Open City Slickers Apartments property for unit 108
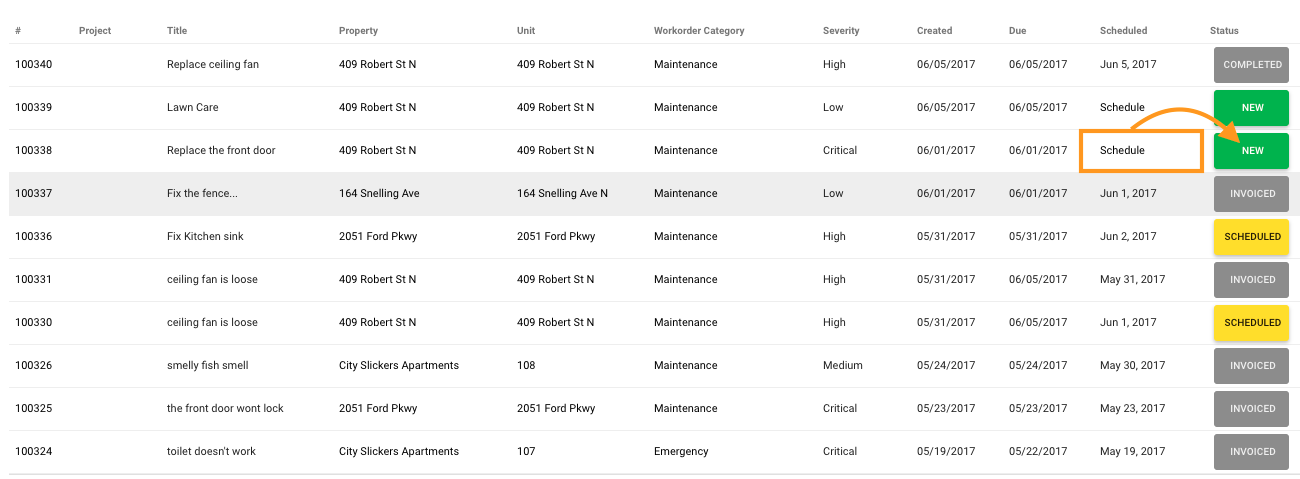 tap(399, 366)
